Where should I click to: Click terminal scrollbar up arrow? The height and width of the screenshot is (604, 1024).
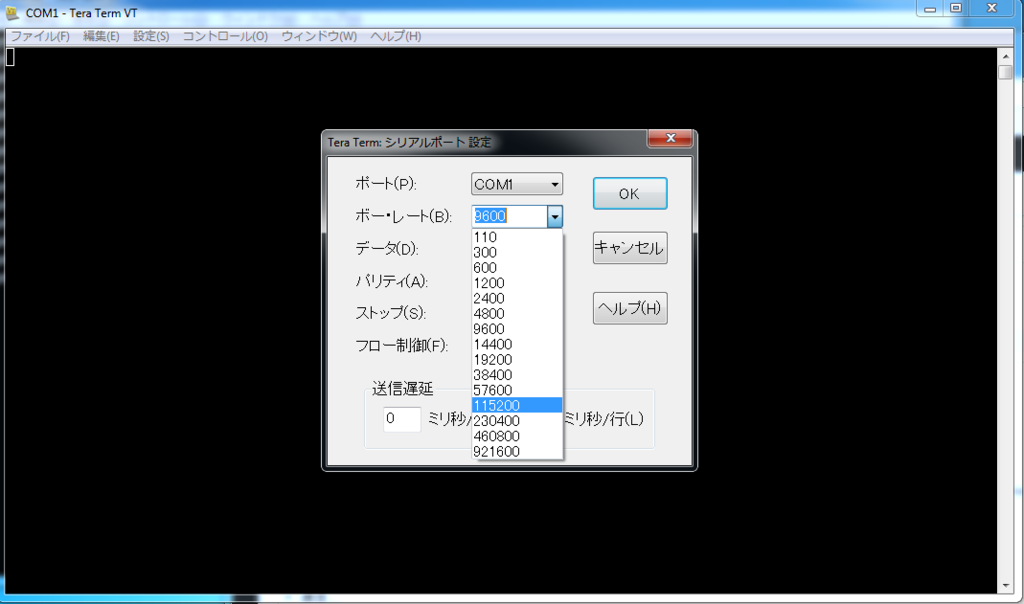(1006, 56)
